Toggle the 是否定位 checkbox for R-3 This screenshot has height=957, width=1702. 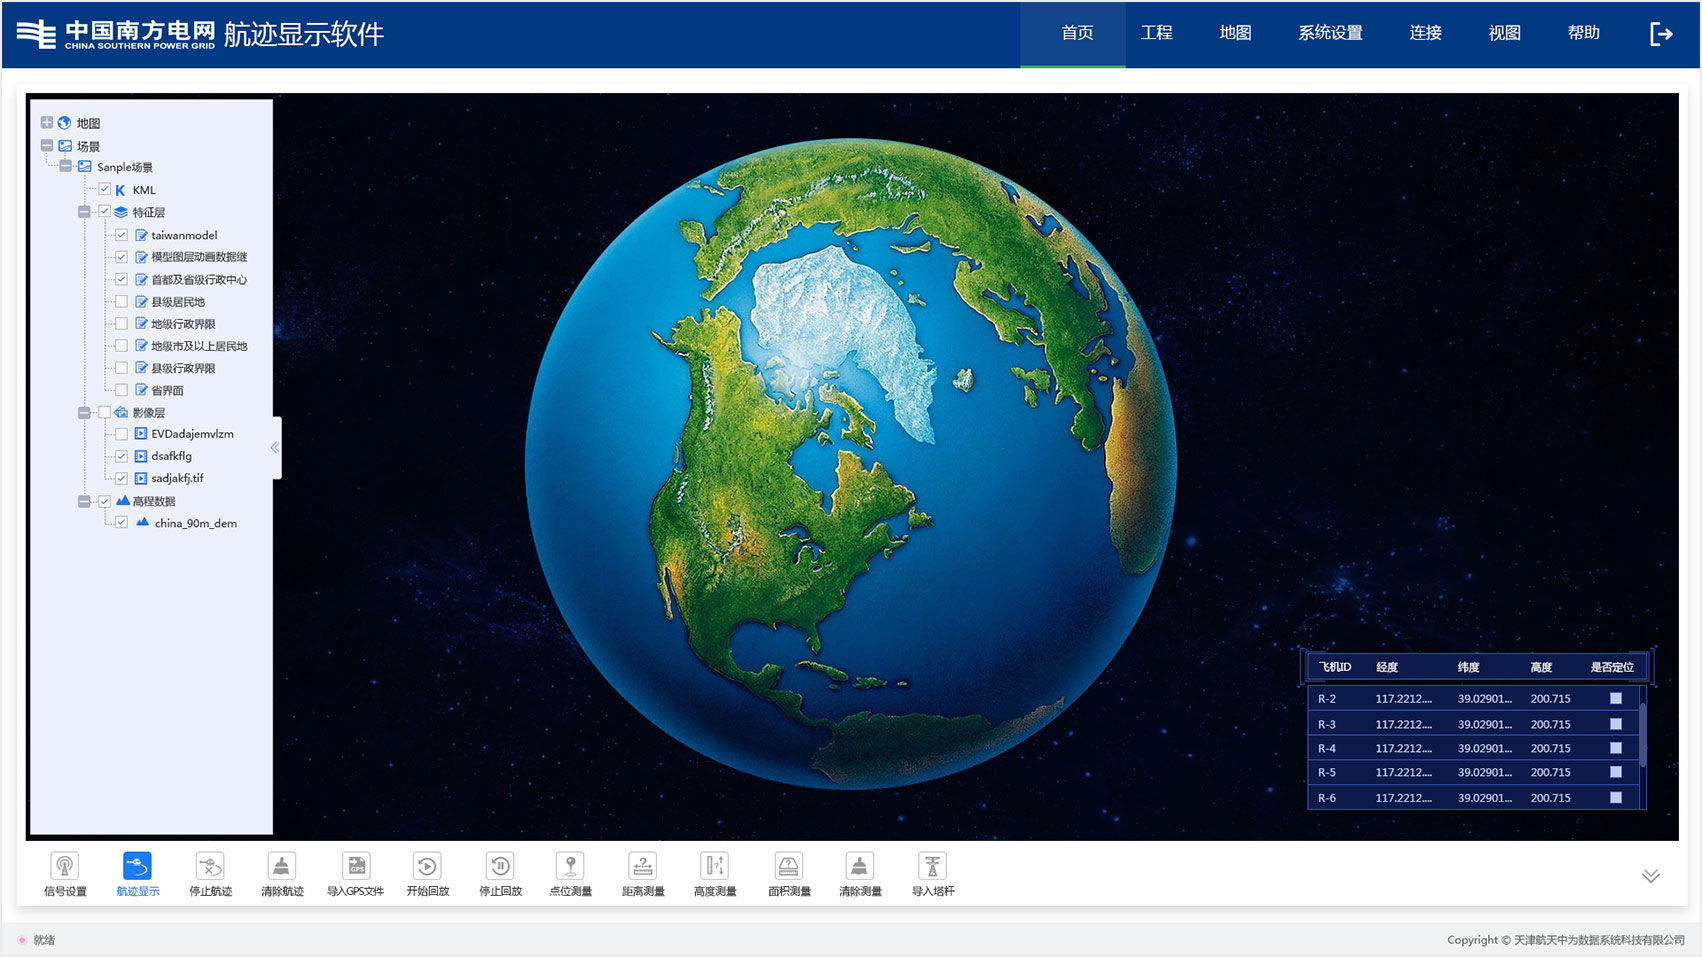(1615, 724)
